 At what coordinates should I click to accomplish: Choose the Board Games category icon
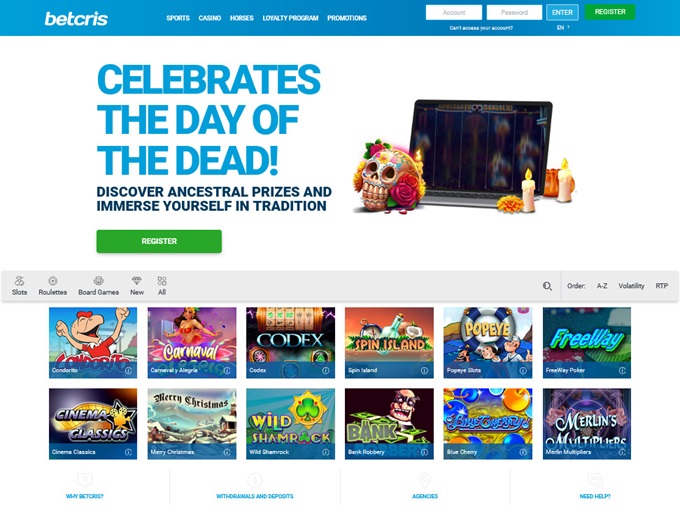tap(98, 281)
